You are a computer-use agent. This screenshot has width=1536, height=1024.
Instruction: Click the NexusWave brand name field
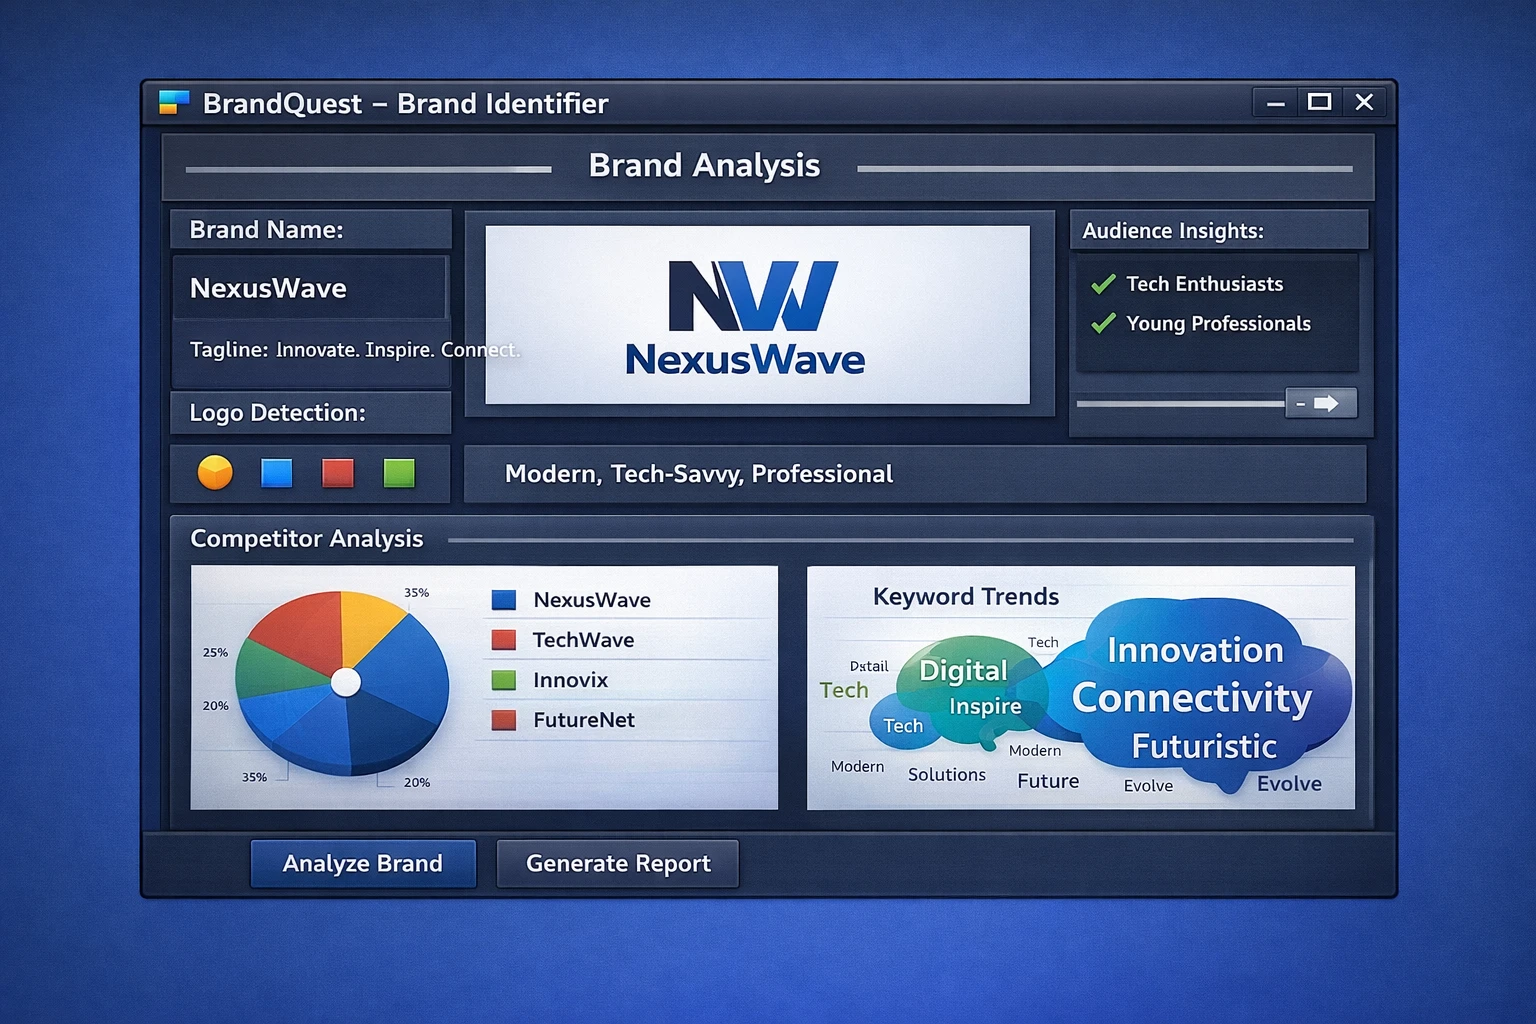click(x=308, y=288)
